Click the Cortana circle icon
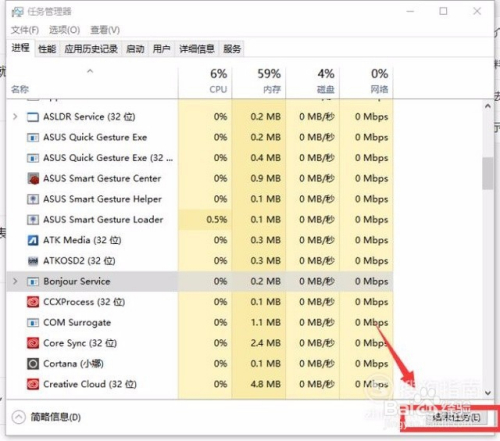The image size is (500, 441). point(33,364)
